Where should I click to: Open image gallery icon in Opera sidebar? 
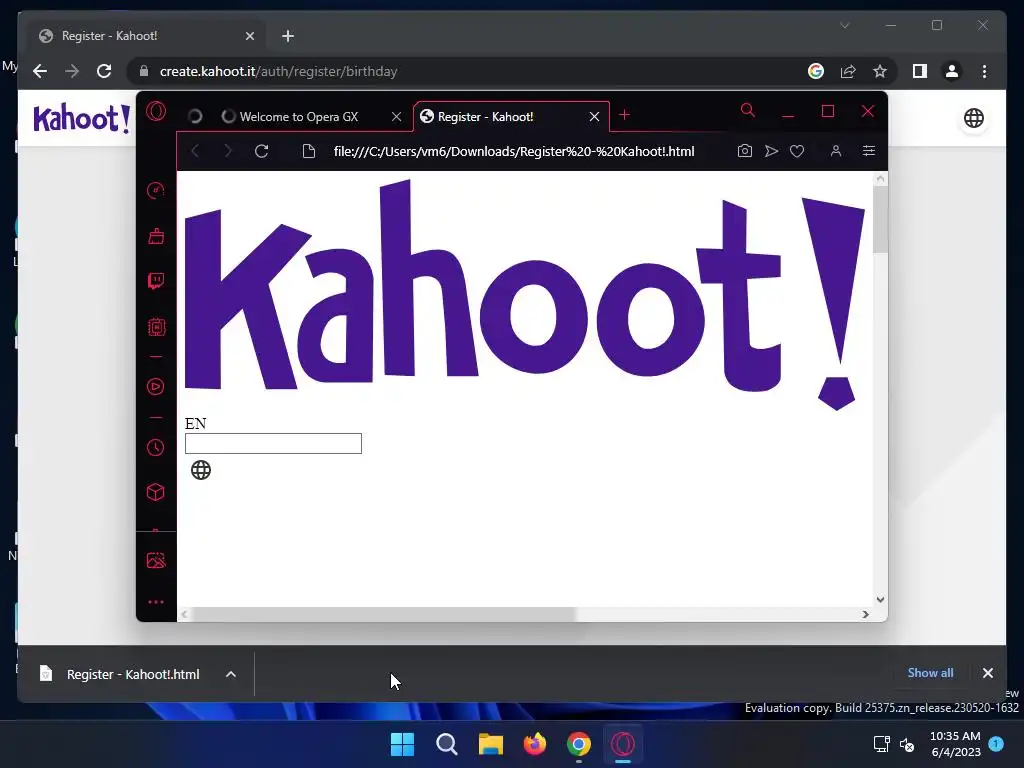[155, 560]
